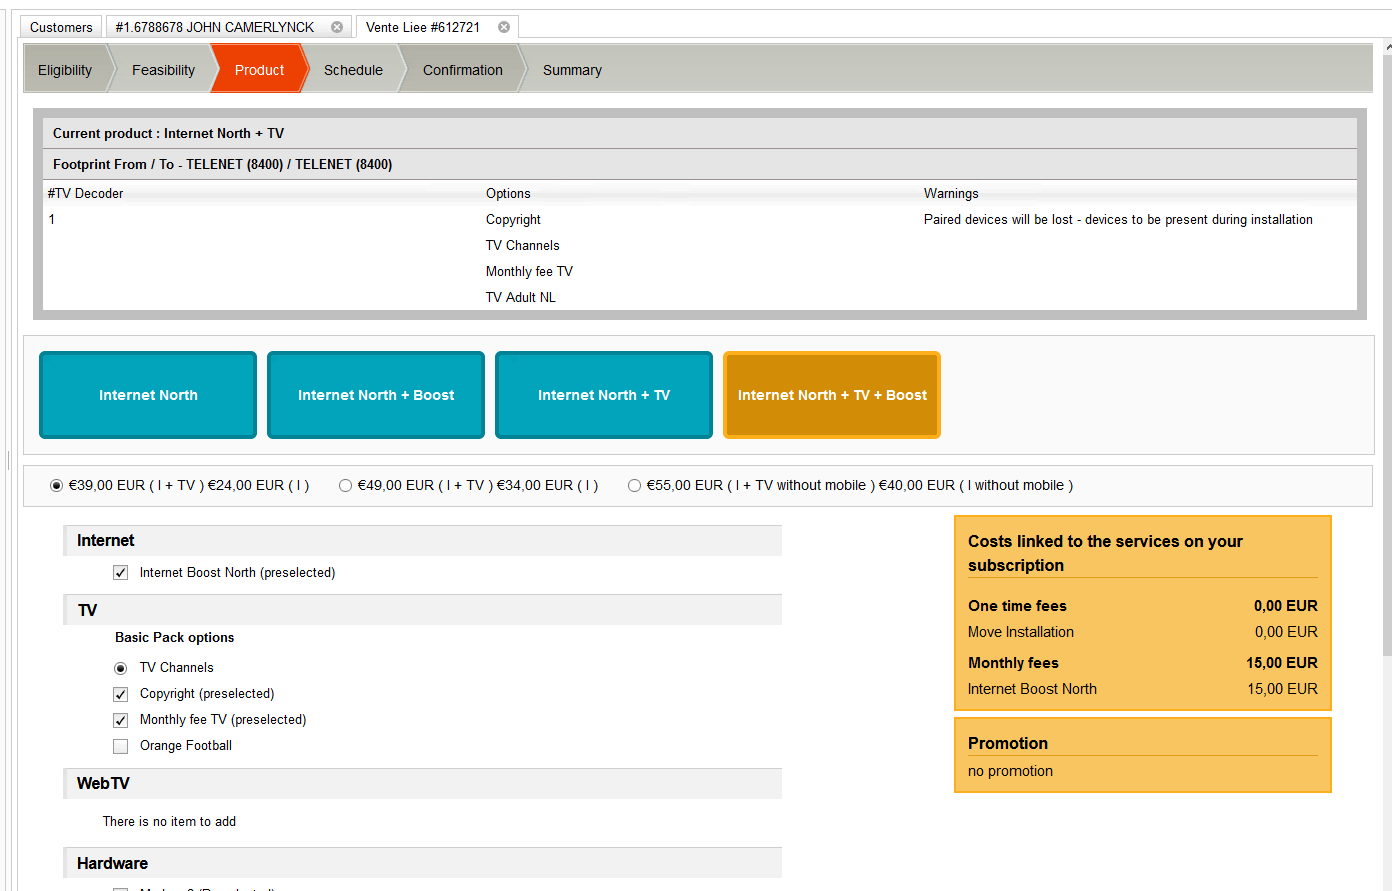This screenshot has height=891, width=1392.
Task: Select the €39,00 EUR price option
Action: (x=57, y=486)
